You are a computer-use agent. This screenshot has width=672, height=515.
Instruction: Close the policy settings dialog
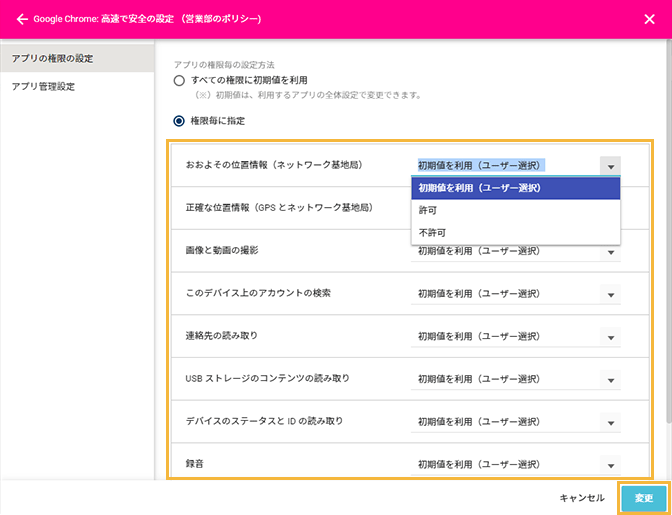649,19
